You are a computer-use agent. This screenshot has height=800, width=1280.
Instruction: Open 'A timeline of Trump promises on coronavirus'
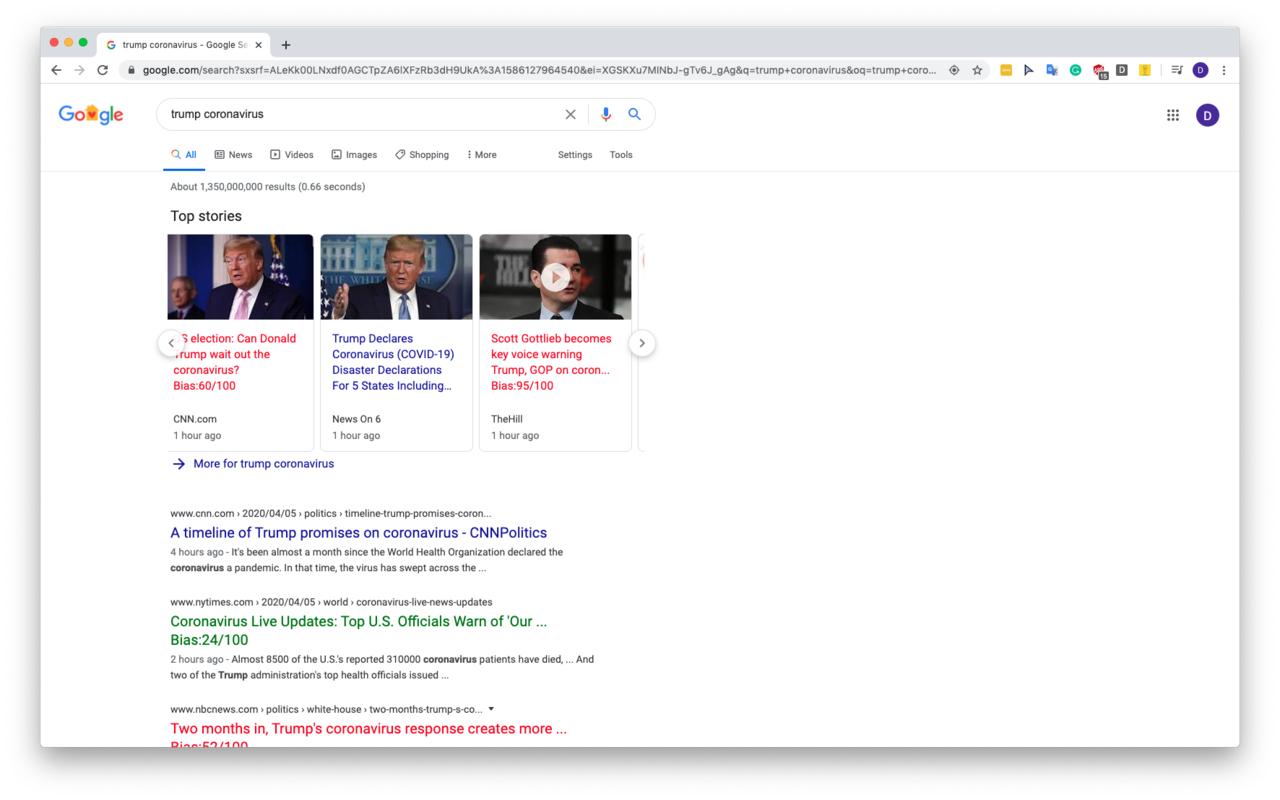(358, 533)
